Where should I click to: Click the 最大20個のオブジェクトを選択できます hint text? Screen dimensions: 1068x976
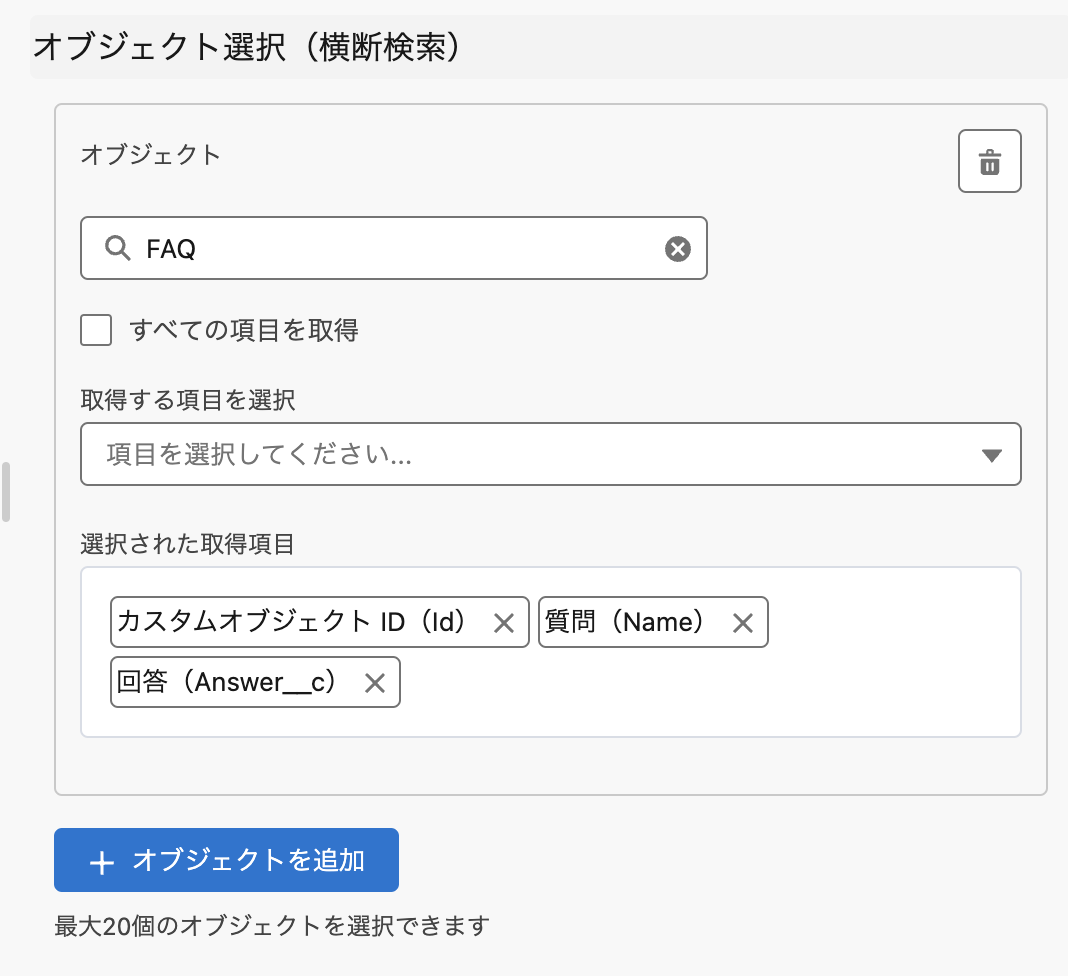(x=272, y=926)
